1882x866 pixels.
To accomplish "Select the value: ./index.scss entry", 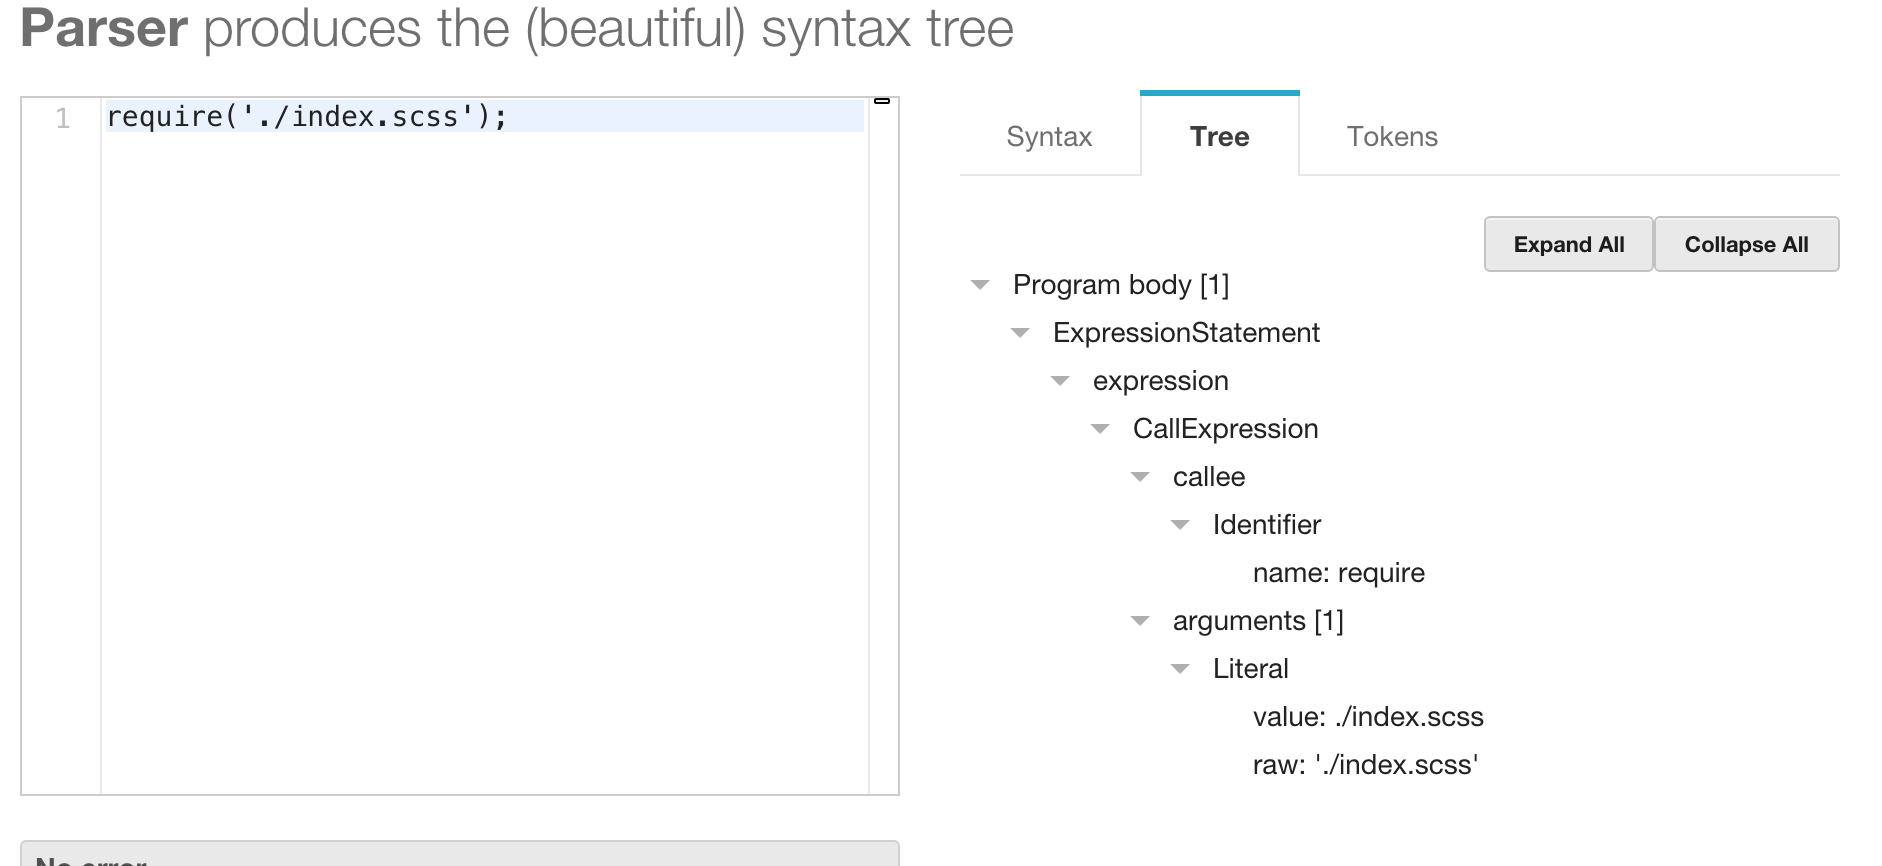I will 1367,717.
